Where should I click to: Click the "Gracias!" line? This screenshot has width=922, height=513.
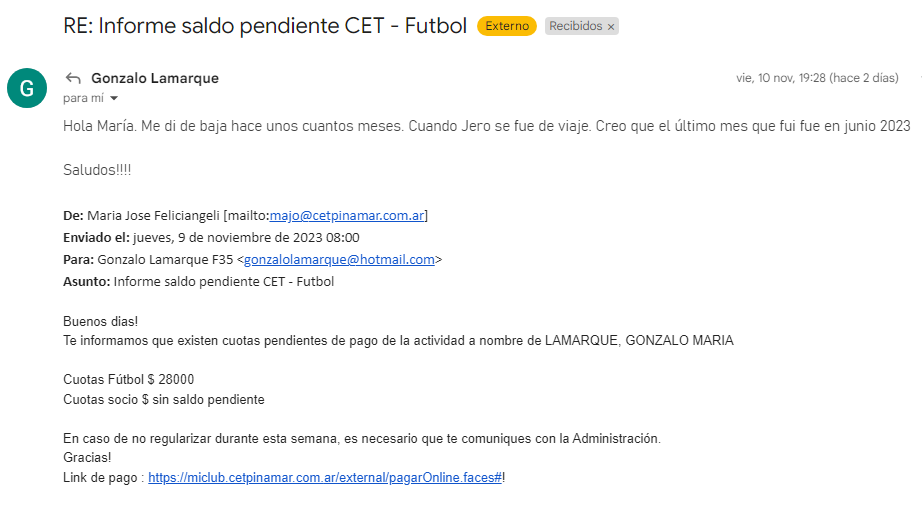(x=87, y=457)
